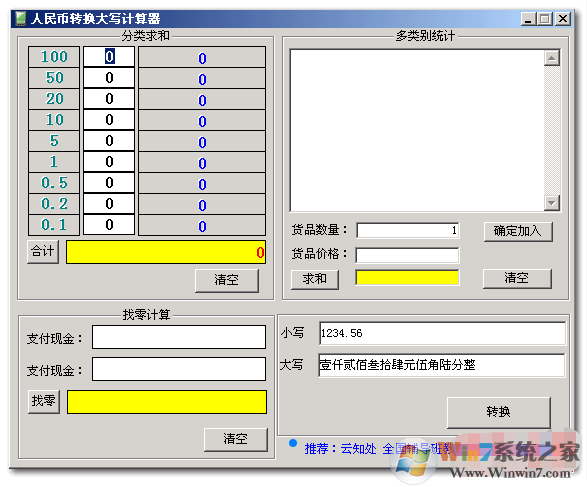This screenshot has height=487, width=587.
Task: Click the 求和 button
Action: coord(315,279)
